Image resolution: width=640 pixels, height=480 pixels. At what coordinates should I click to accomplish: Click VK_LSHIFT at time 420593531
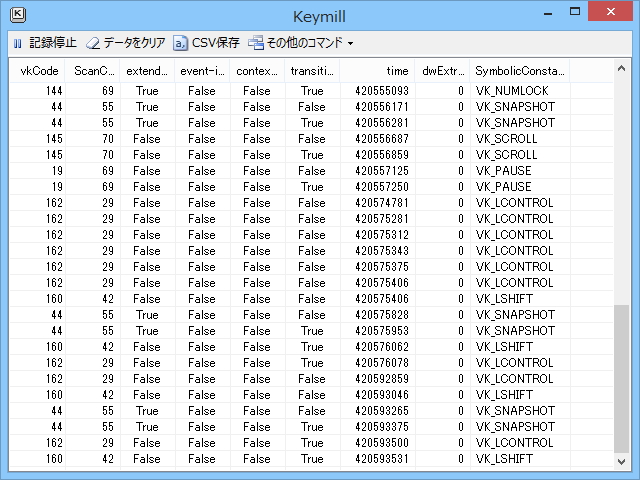click(x=504, y=459)
